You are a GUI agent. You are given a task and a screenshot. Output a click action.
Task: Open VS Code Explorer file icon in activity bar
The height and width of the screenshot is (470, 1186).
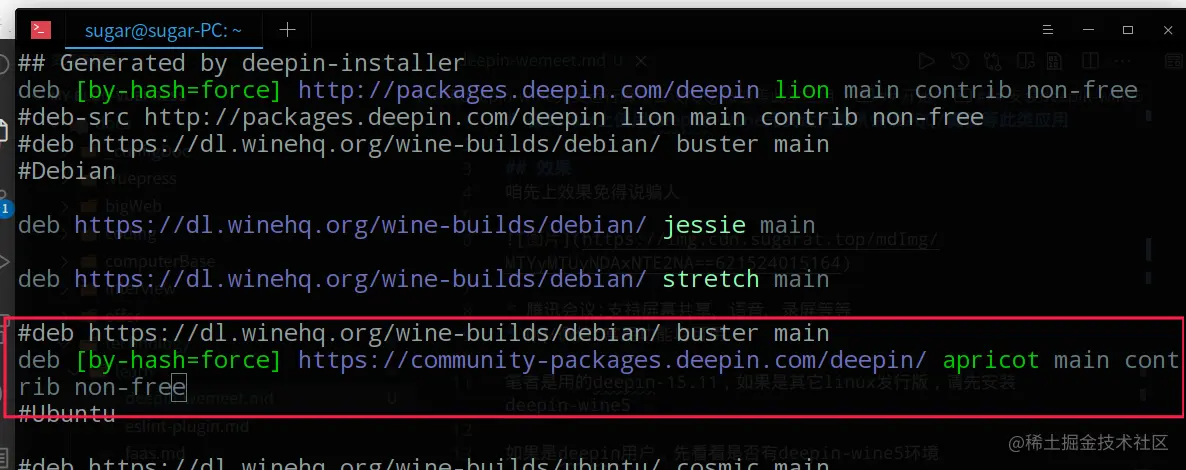click(5, 132)
